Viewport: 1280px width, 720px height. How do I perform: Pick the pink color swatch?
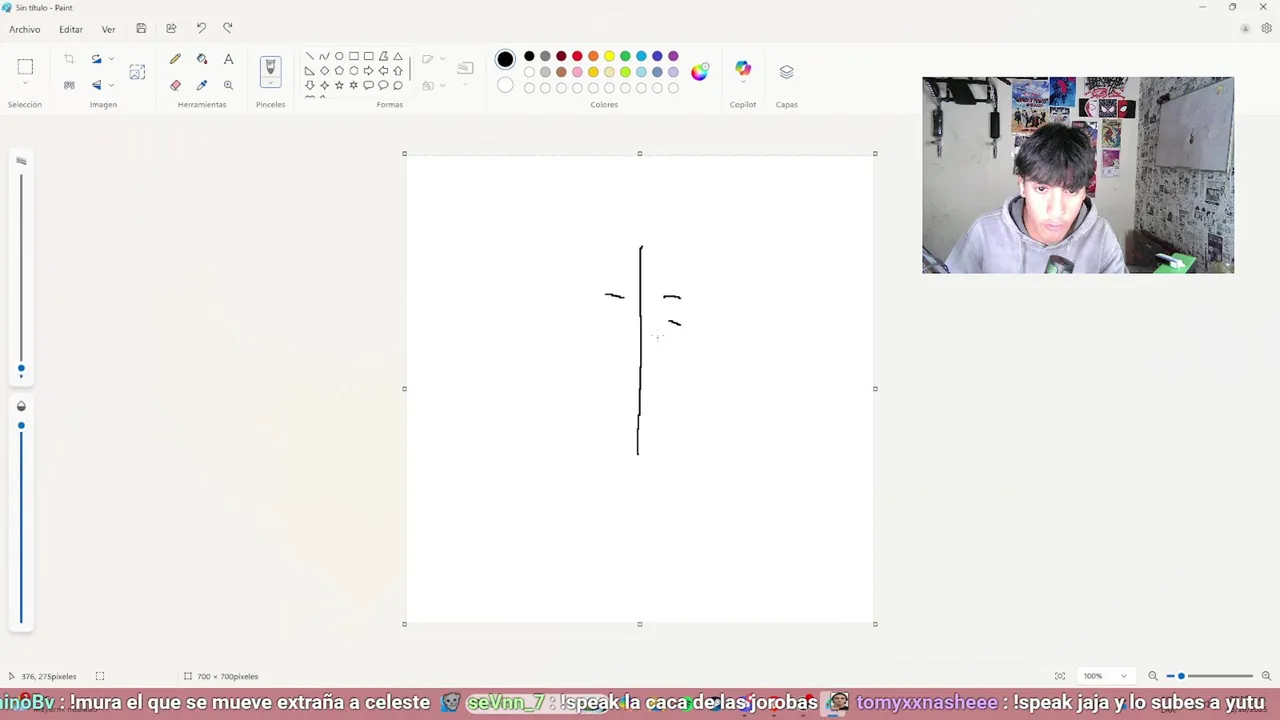[577, 72]
